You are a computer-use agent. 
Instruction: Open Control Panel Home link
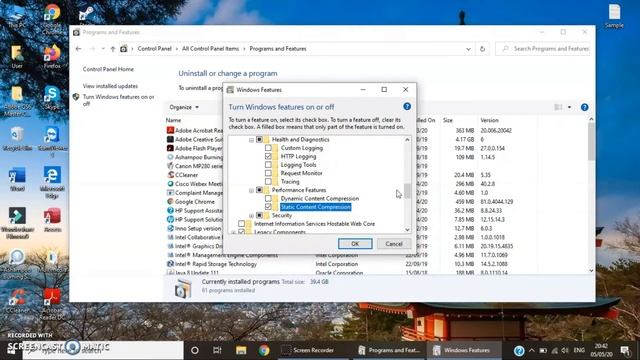108,69
